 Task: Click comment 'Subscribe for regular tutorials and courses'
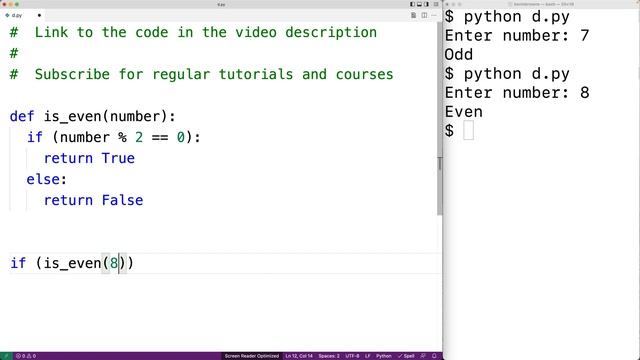click(214, 74)
